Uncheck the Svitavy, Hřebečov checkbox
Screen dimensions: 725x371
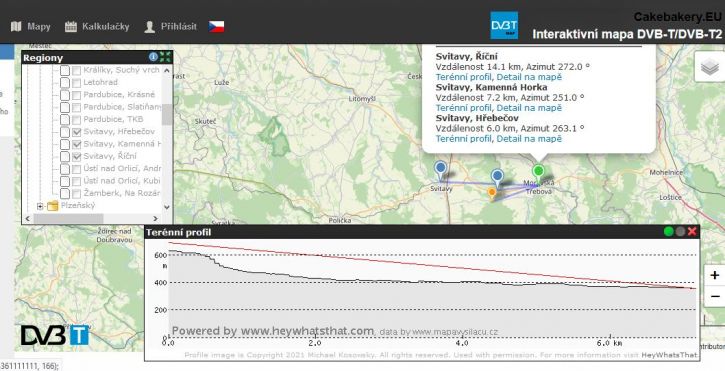pyautogui.click(x=77, y=132)
